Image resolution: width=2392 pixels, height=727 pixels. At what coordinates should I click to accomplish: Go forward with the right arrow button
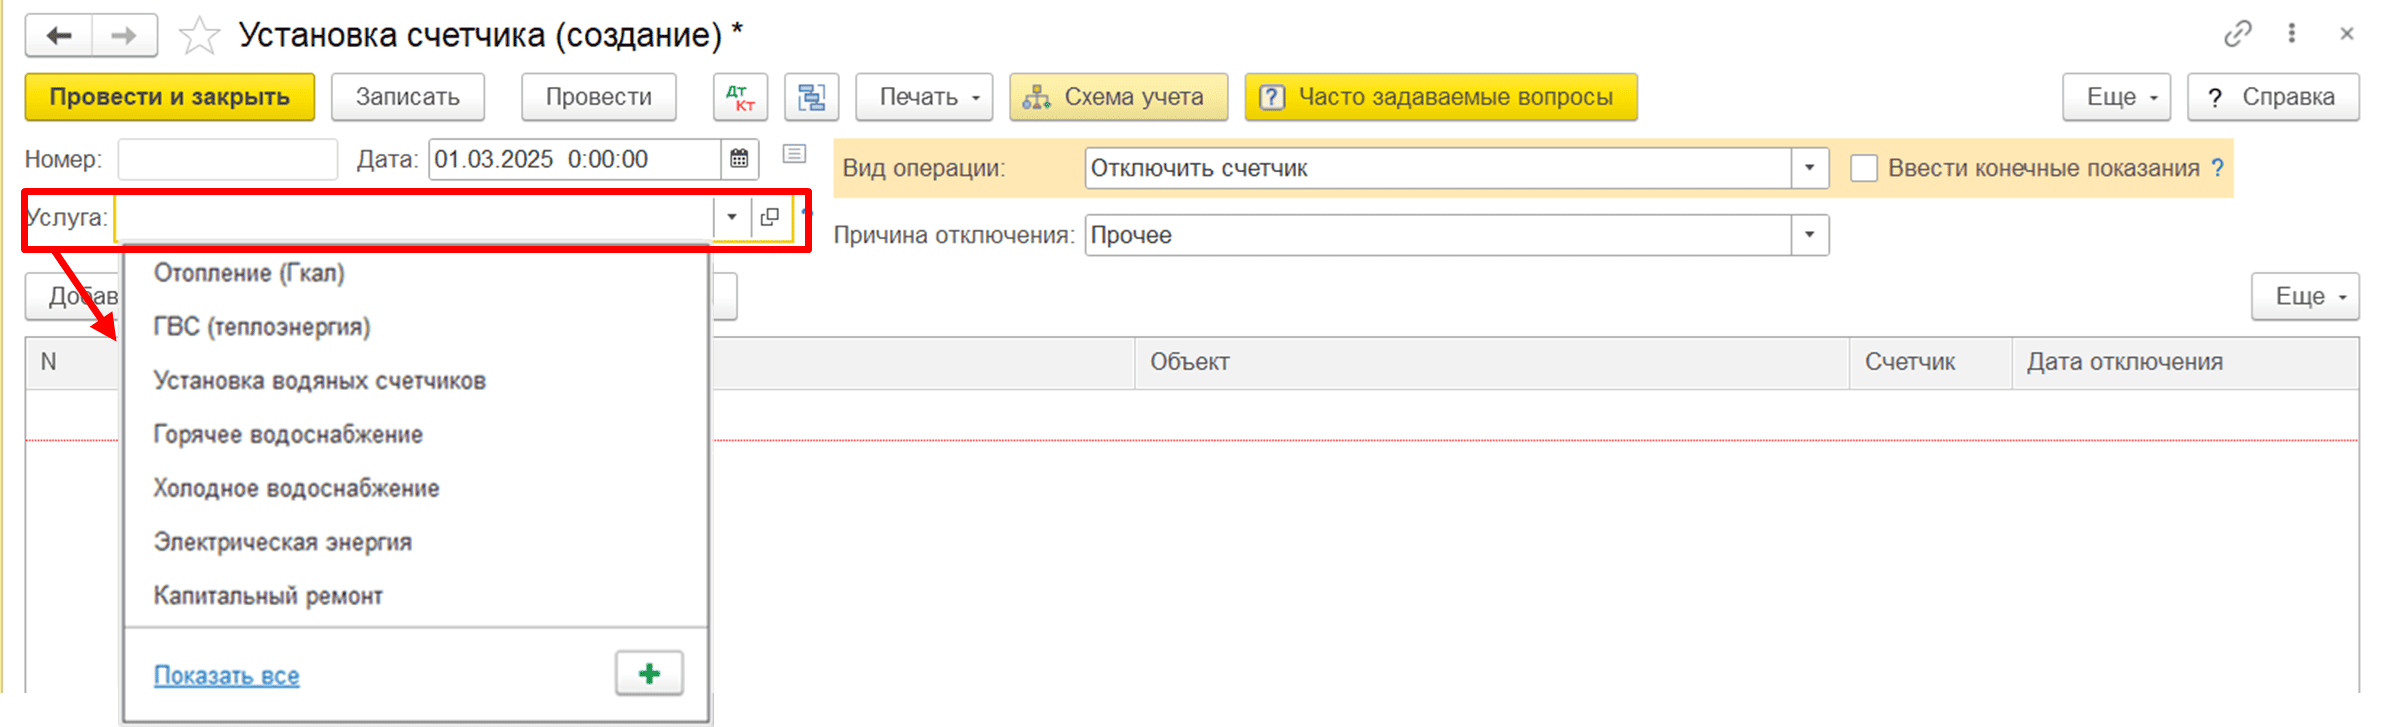click(x=124, y=36)
